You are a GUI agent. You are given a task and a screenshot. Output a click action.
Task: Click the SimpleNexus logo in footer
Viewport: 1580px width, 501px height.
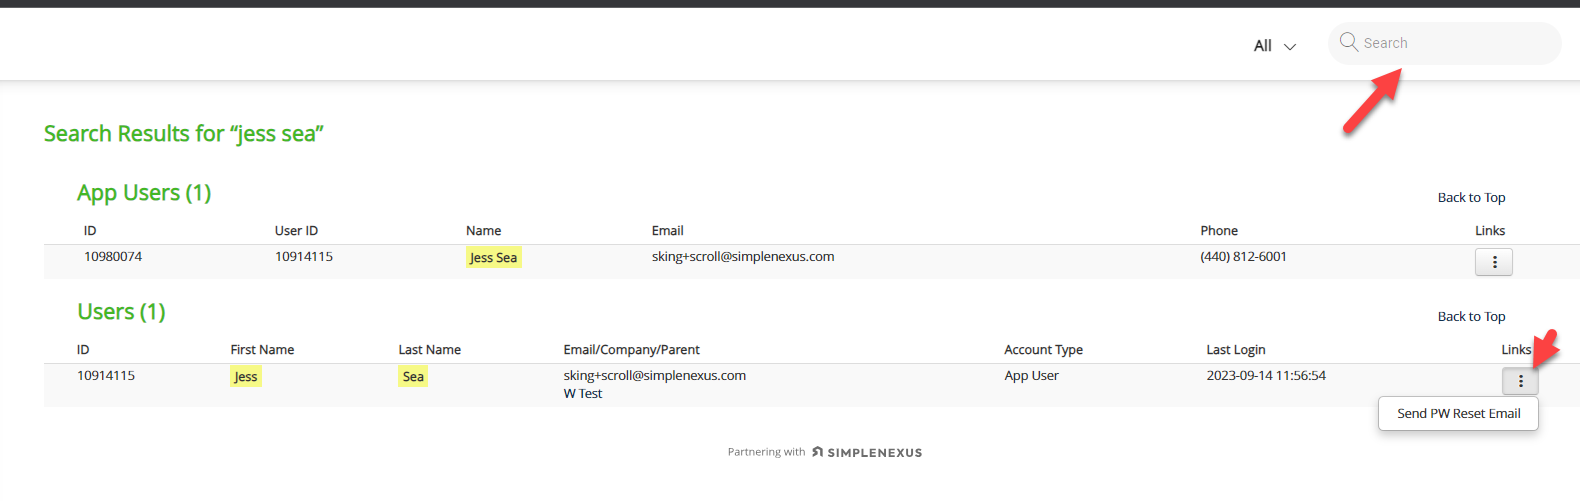[867, 452]
